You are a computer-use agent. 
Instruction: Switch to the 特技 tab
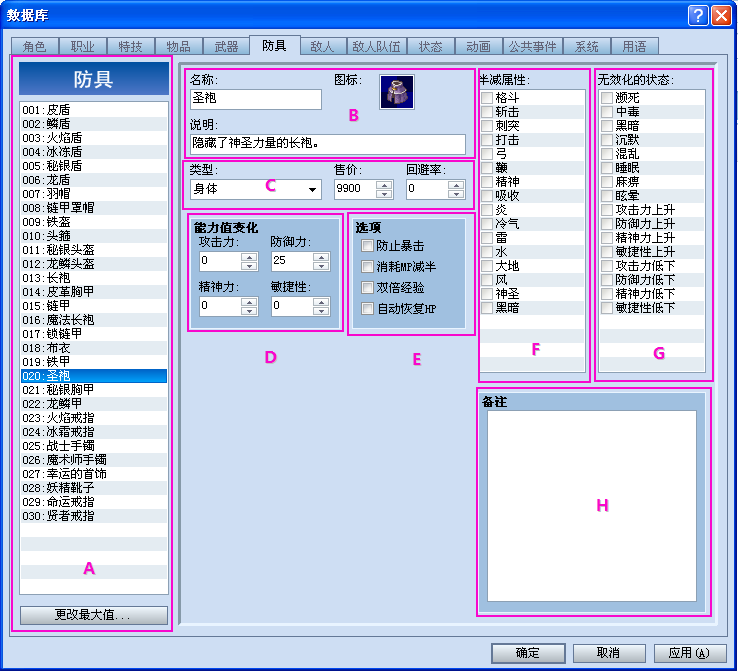(x=130, y=47)
